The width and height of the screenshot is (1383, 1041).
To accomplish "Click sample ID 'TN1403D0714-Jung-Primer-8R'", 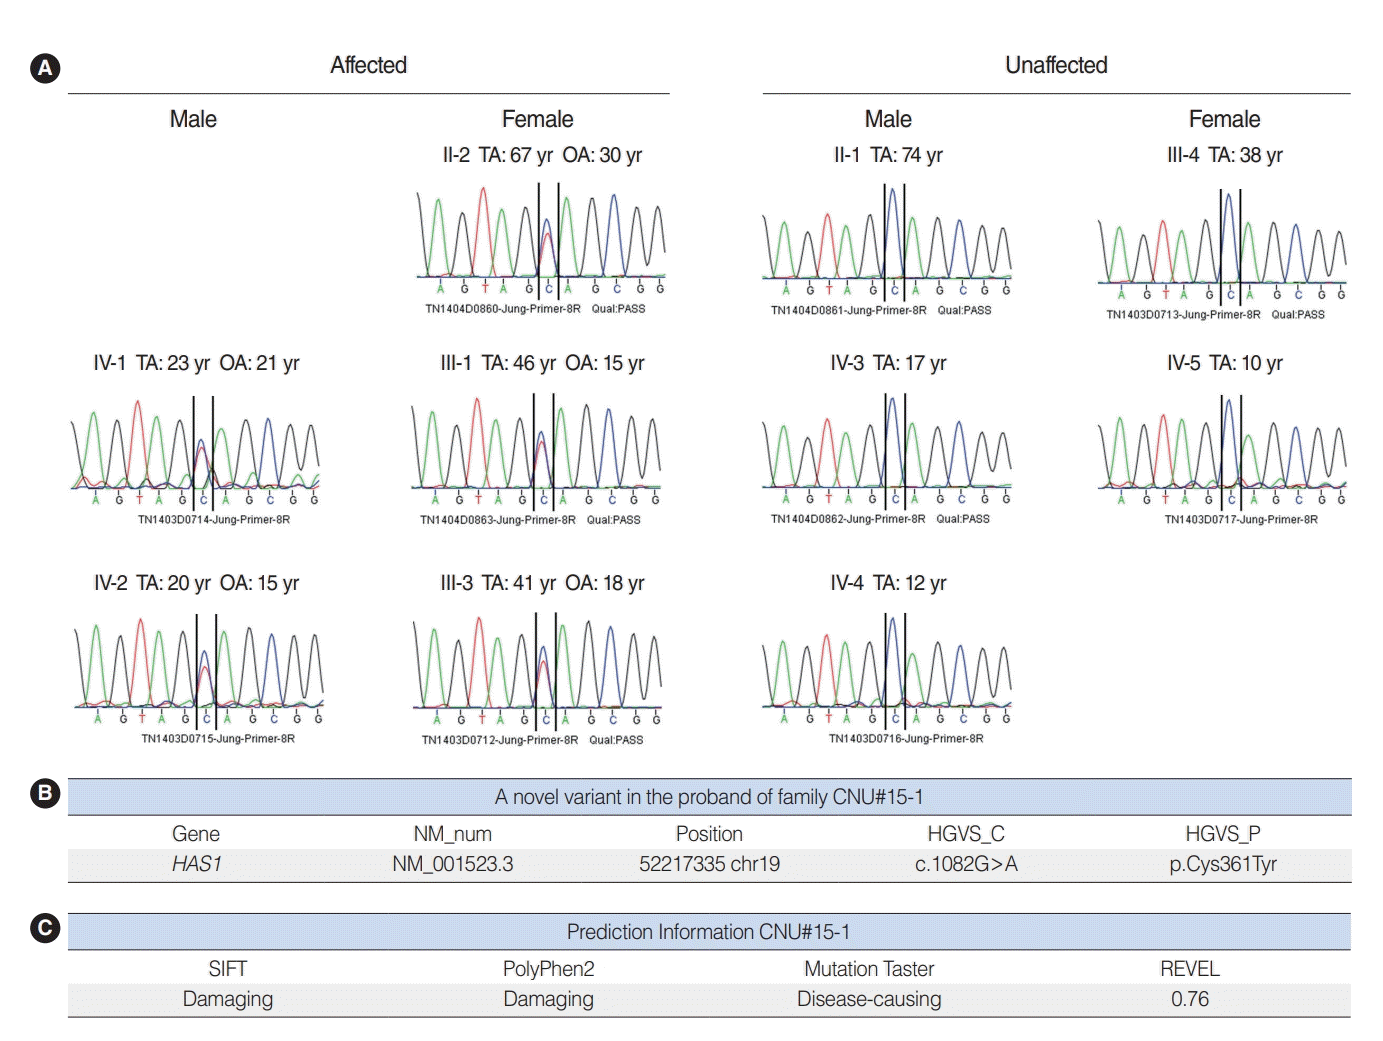I will (214, 519).
